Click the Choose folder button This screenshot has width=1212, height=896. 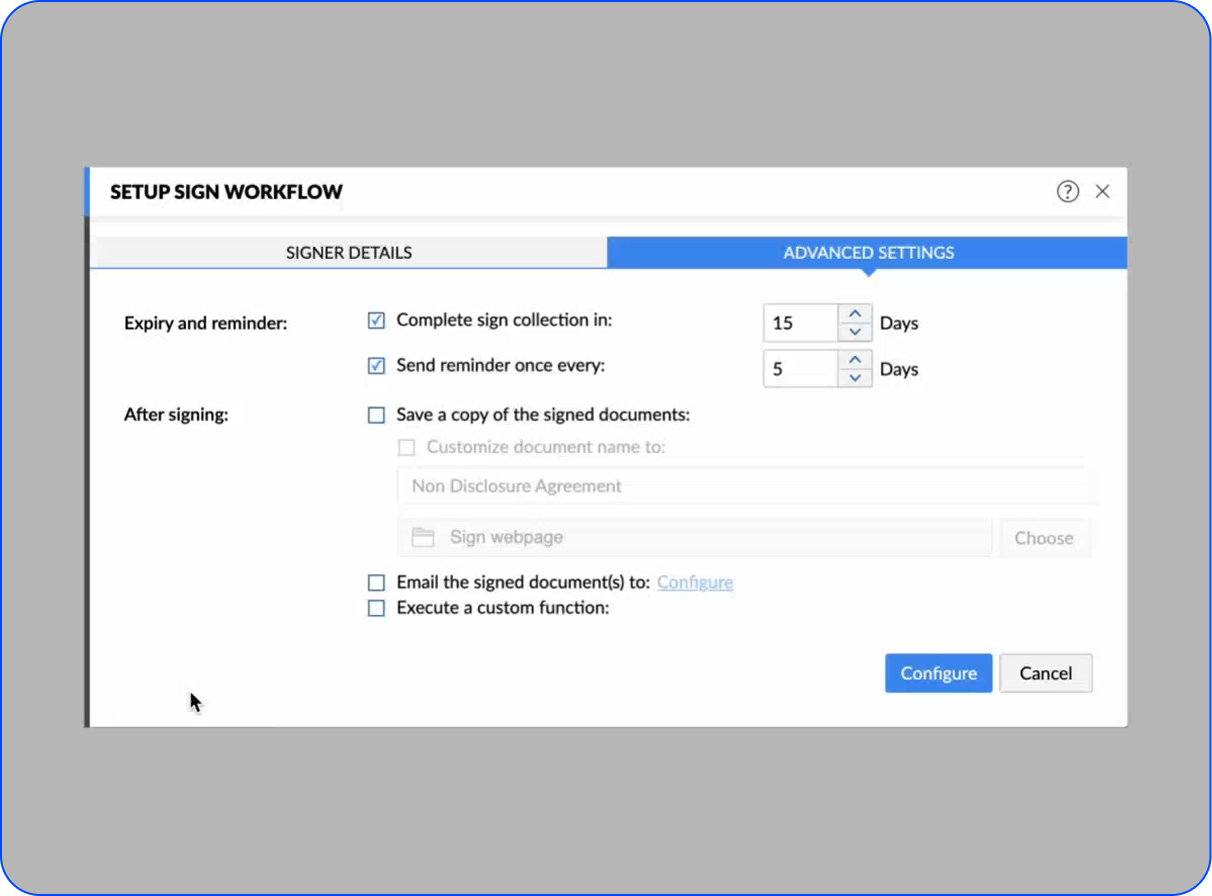[x=1044, y=538]
